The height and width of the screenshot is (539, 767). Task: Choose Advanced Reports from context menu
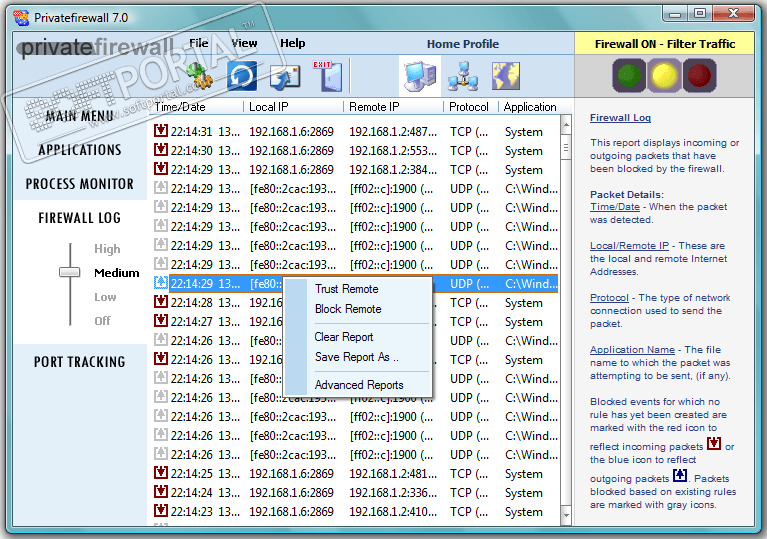[359, 385]
